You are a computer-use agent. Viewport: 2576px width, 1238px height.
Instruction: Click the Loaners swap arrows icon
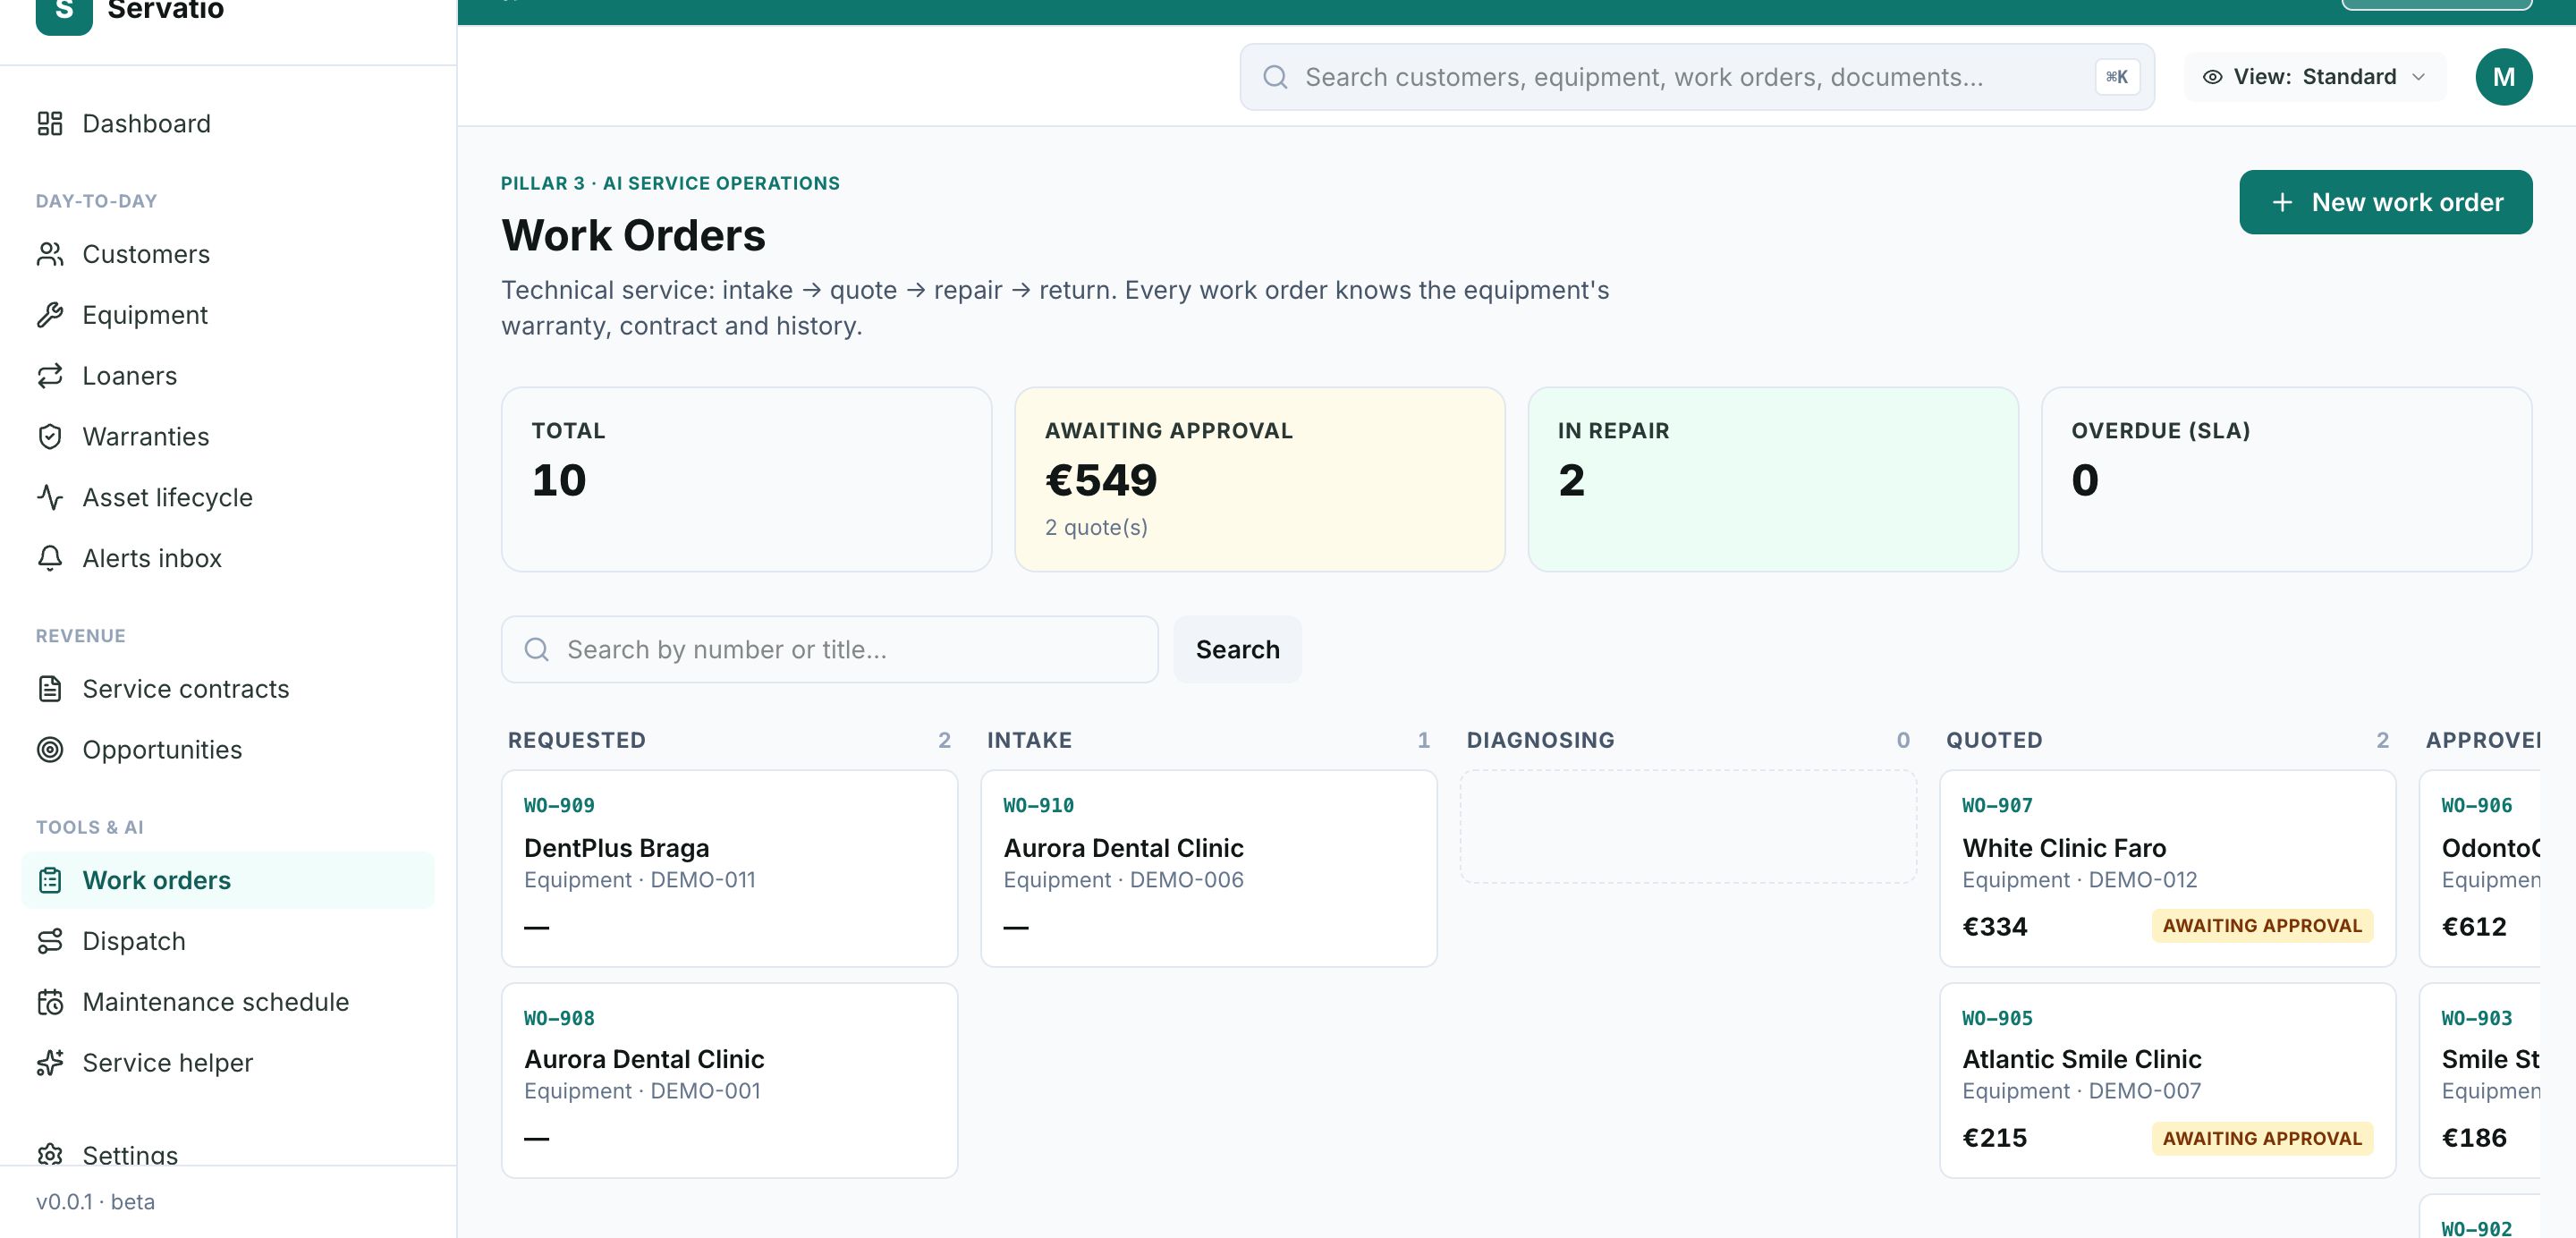[50, 376]
